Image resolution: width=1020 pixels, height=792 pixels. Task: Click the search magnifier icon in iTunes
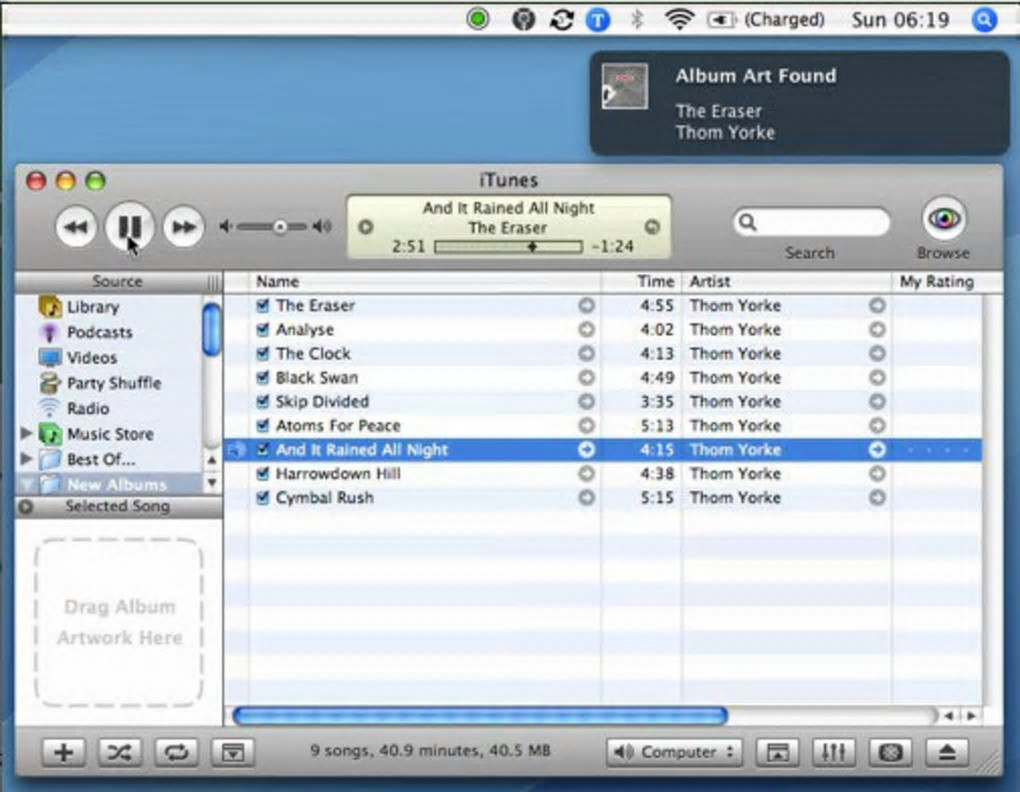[748, 223]
